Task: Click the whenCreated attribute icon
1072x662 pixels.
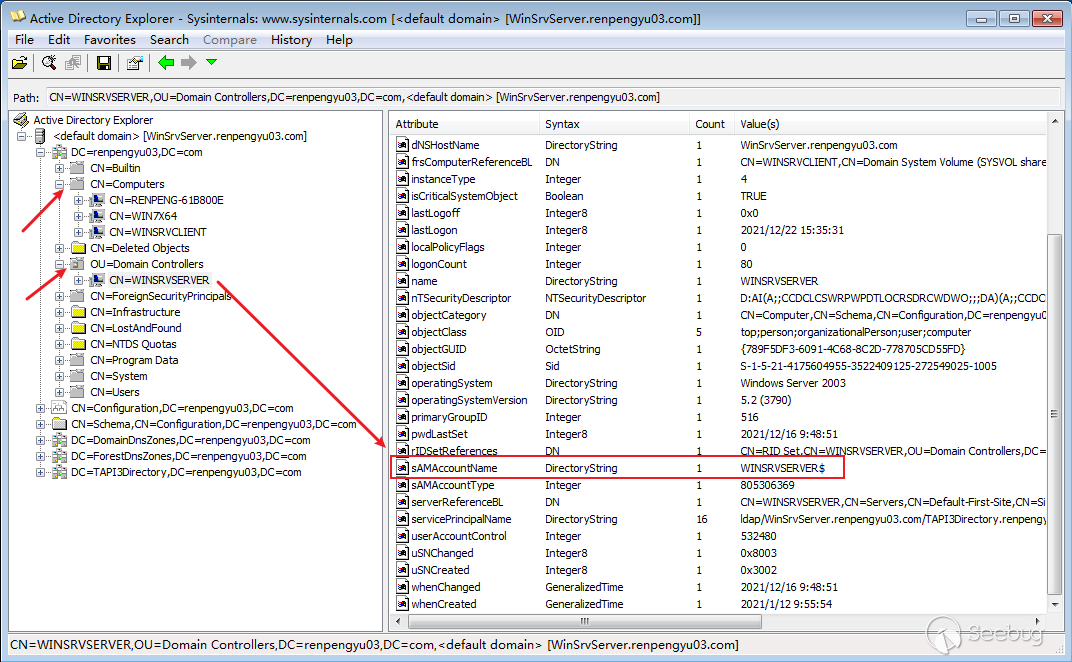Action: point(403,604)
